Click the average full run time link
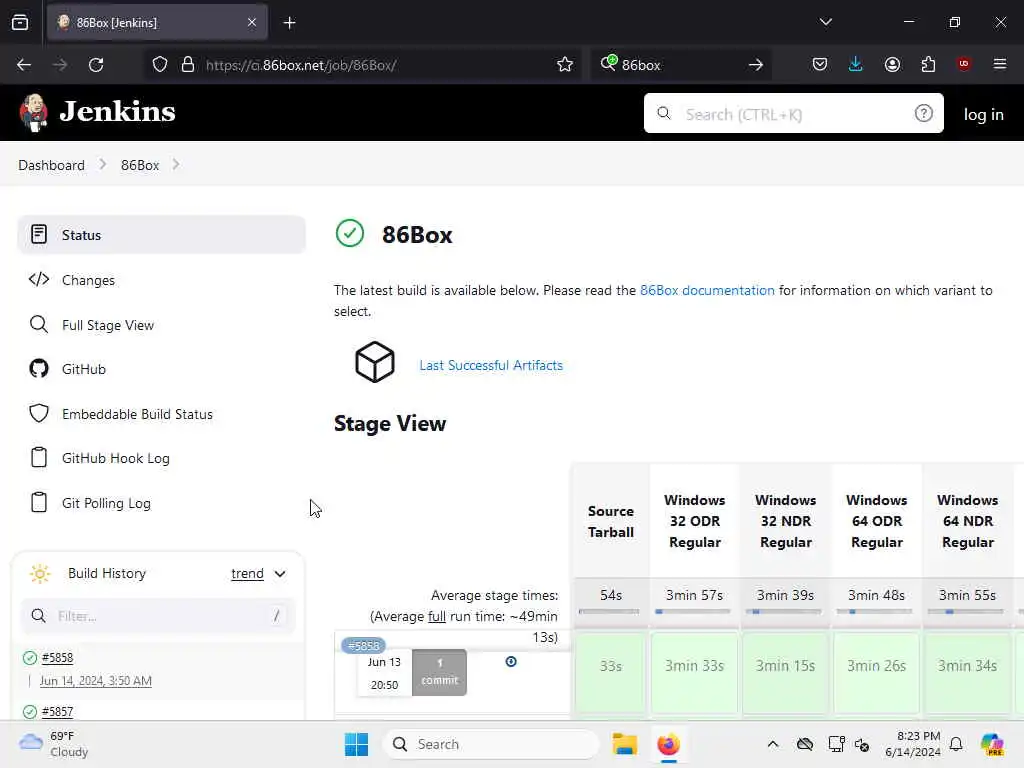1024x768 pixels. pos(436,616)
